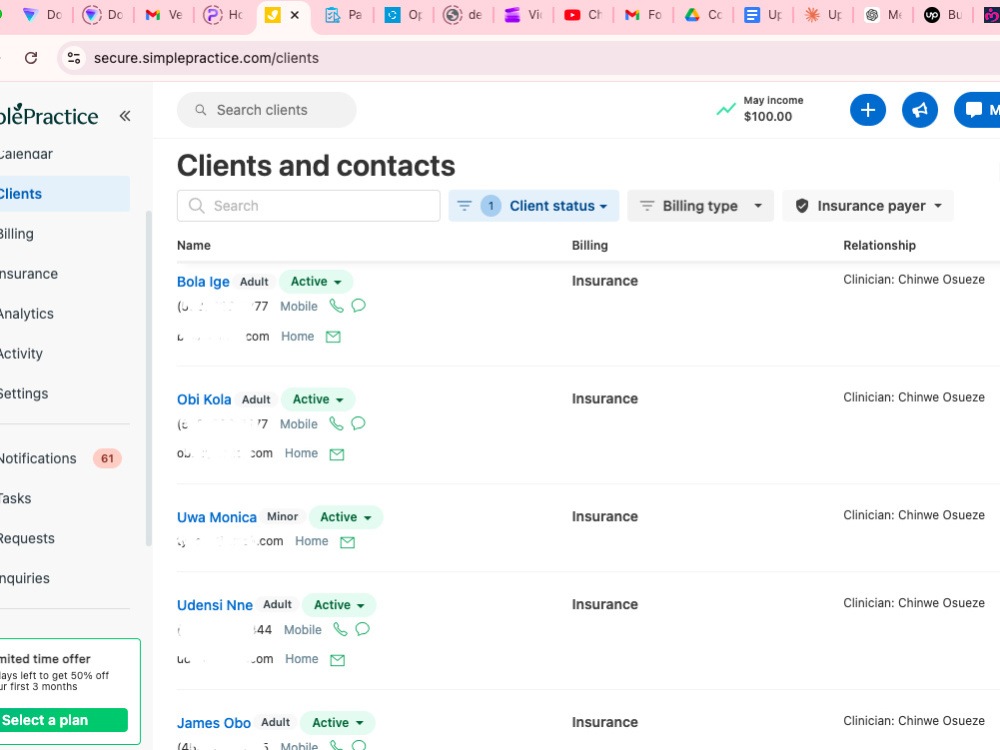This screenshot has height=750, width=1000.
Task: Click the browser address bar URL
Action: click(x=206, y=58)
